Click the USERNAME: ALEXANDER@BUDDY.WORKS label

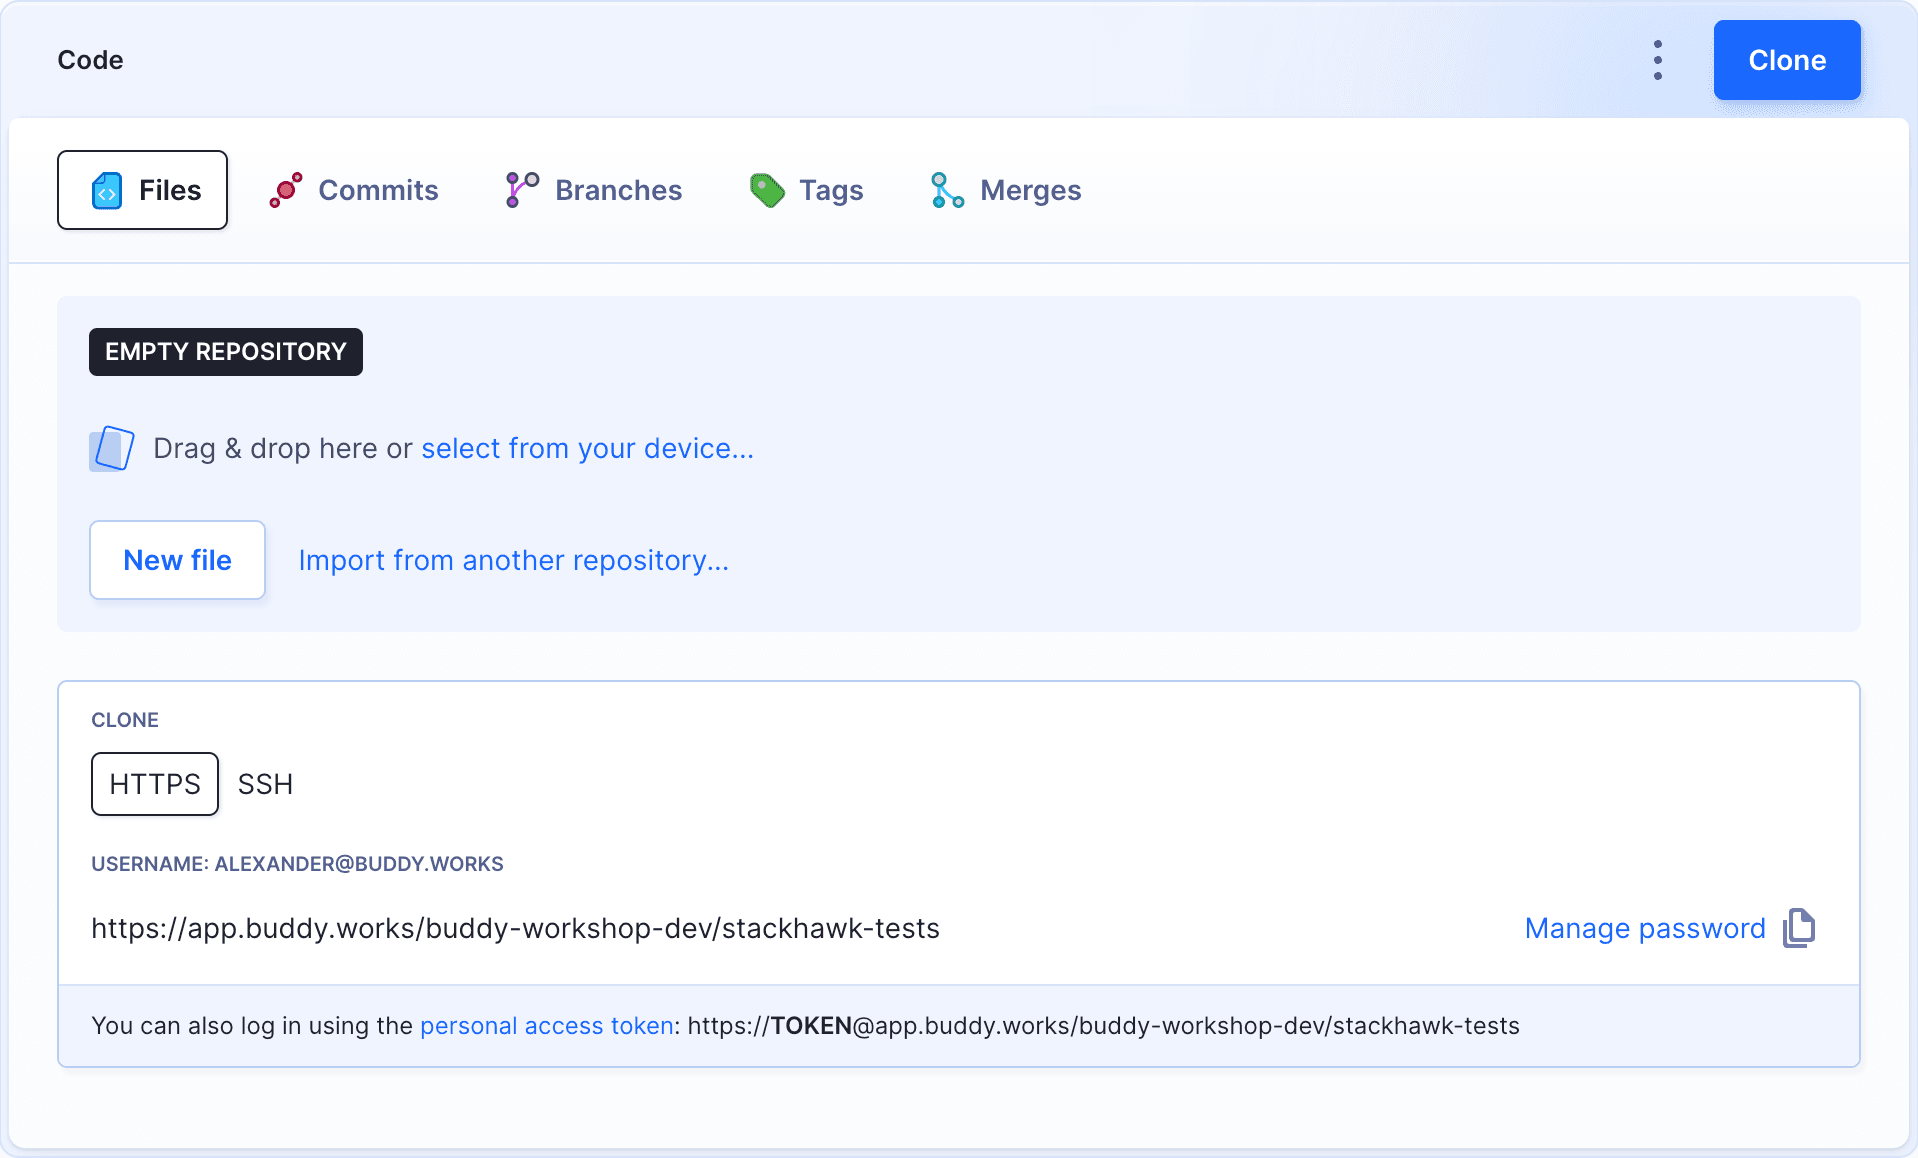(x=297, y=864)
